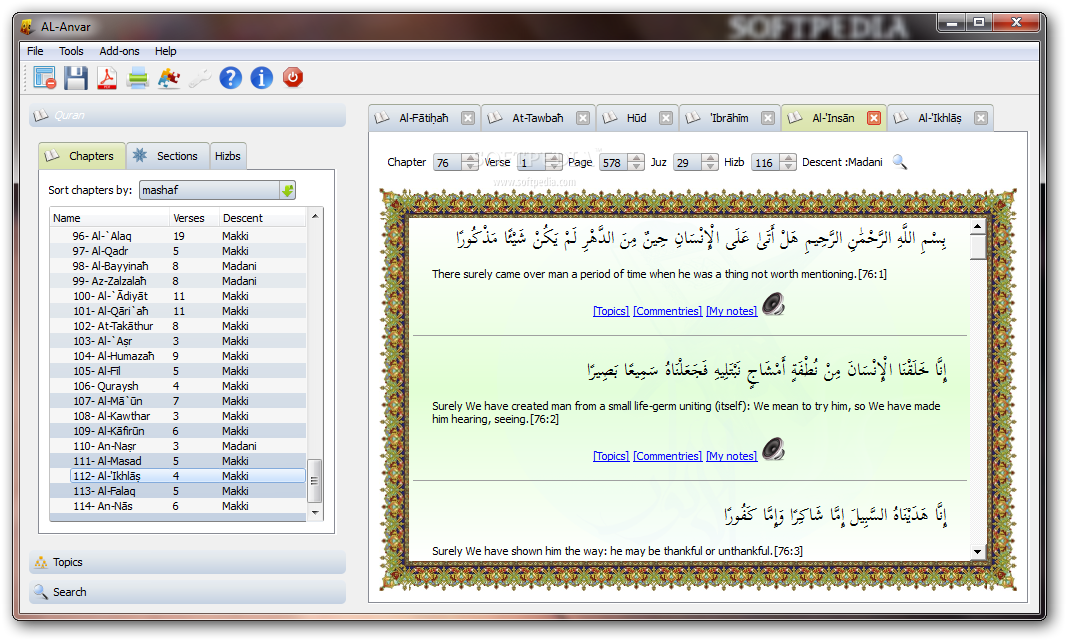The width and height of the screenshot is (1067, 641).
Task: Open the Help menu
Action: click(x=165, y=51)
